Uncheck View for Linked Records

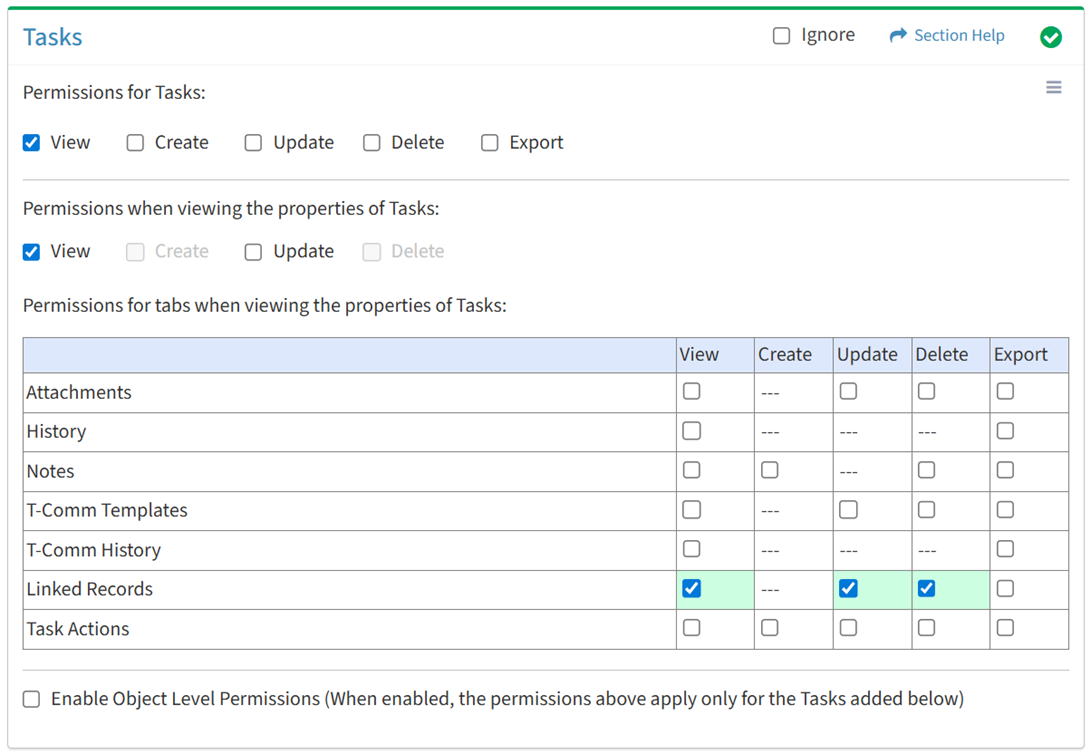point(691,589)
